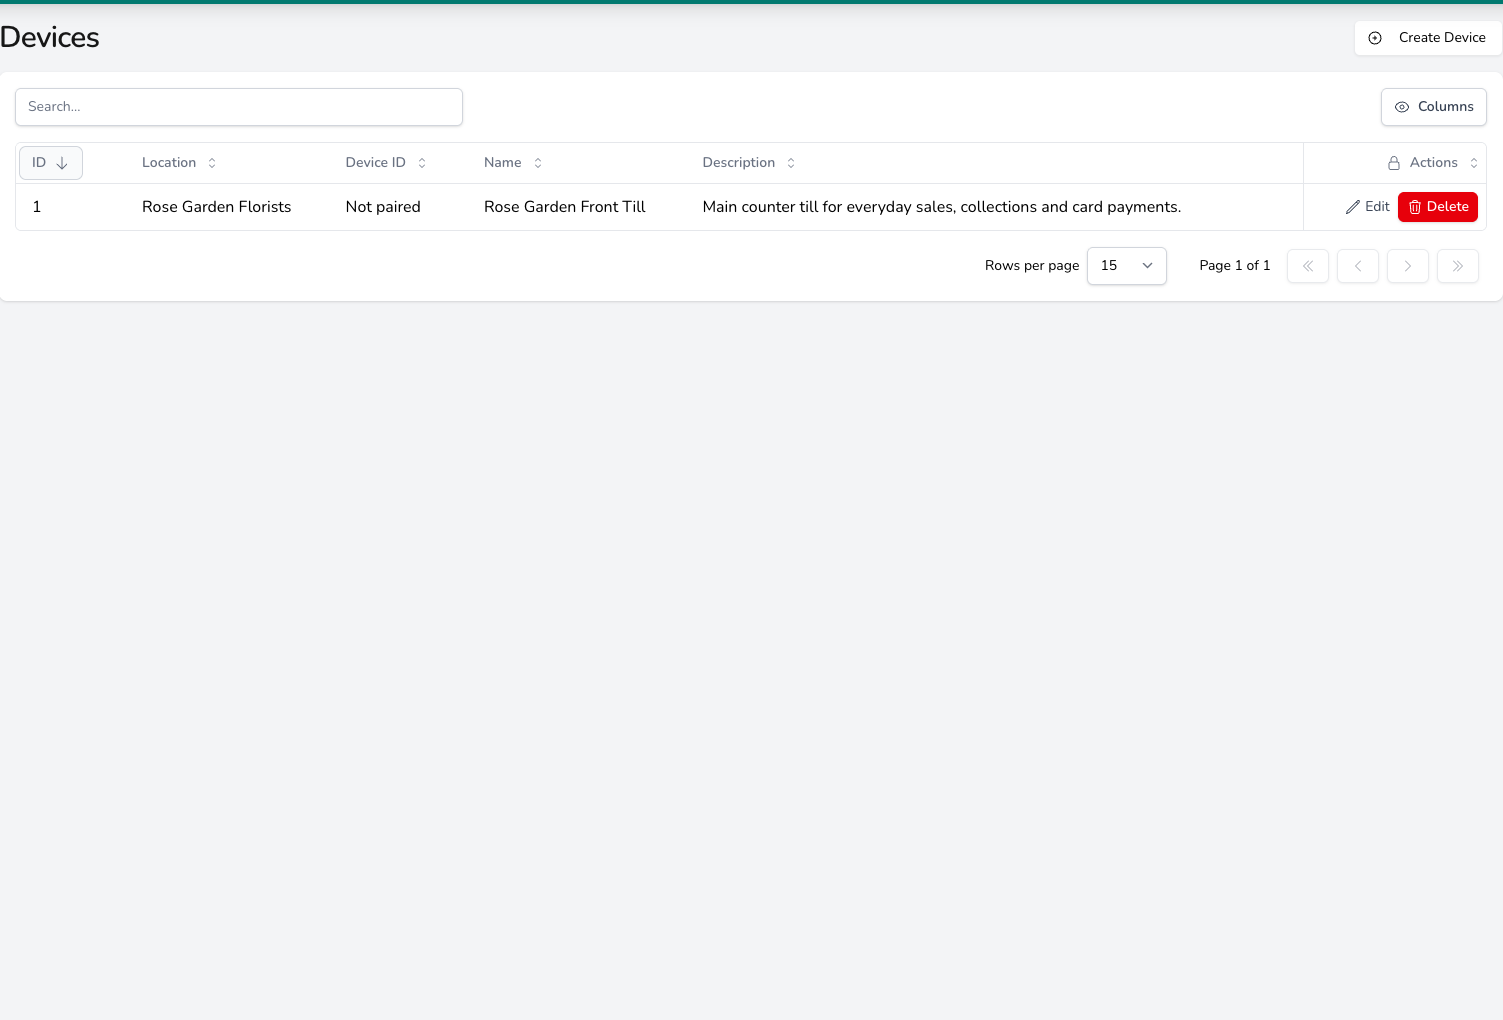Click the 'Page 1 of 1' indicator
Screen dimensions: 1503x1020
(x=1235, y=266)
